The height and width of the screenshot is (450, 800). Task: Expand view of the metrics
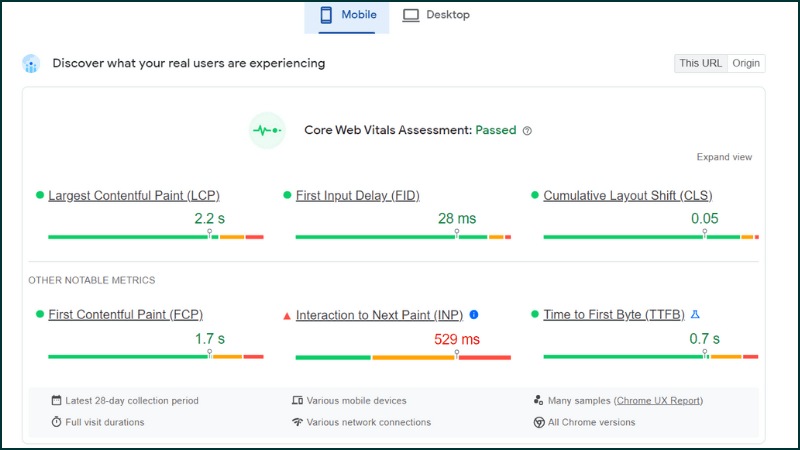(x=724, y=157)
